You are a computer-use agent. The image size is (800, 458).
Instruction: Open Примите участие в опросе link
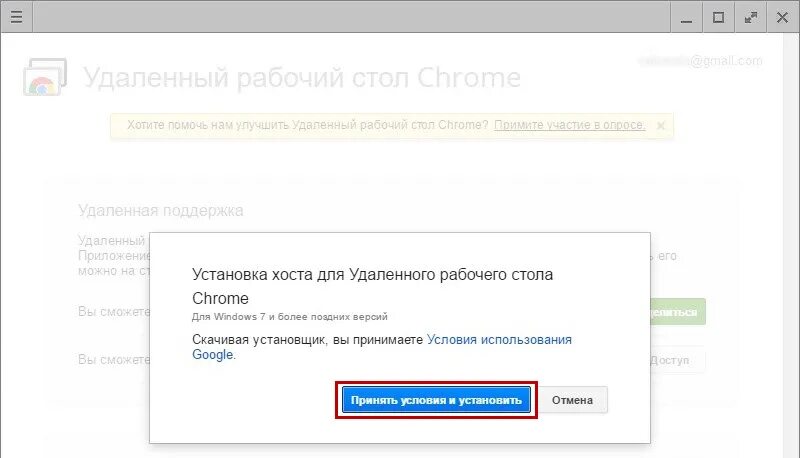[x=569, y=125]
